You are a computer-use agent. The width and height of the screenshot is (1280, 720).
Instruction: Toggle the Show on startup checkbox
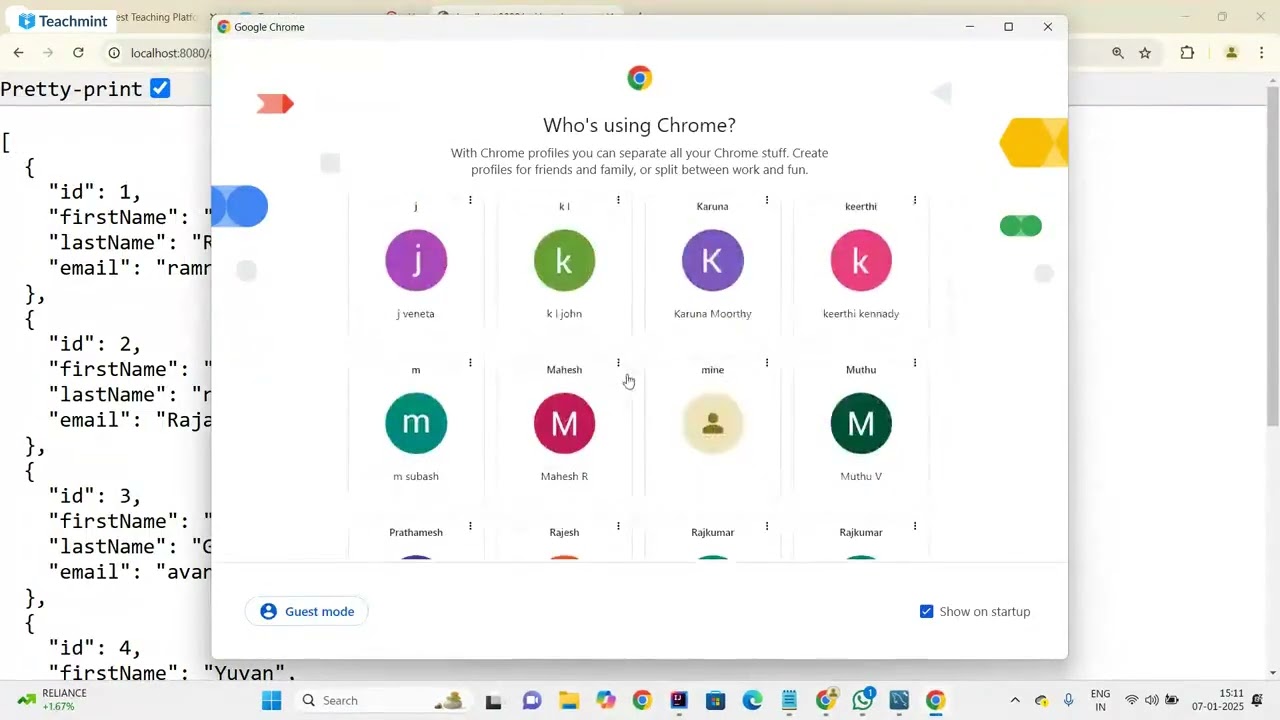pos(926,612)
